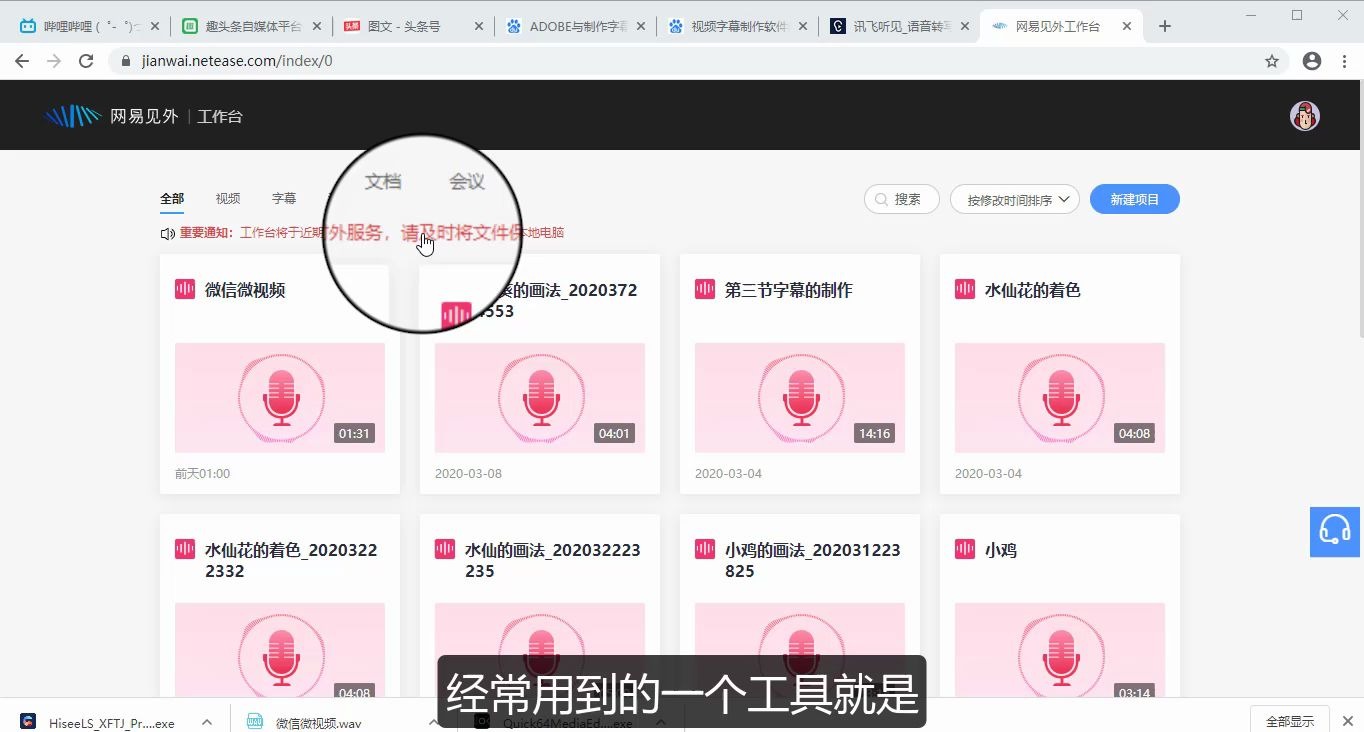The width and height of the screenshot is (1364, 732).
Task: Click the 前天01:00 date text
Action: click(202, 473)
